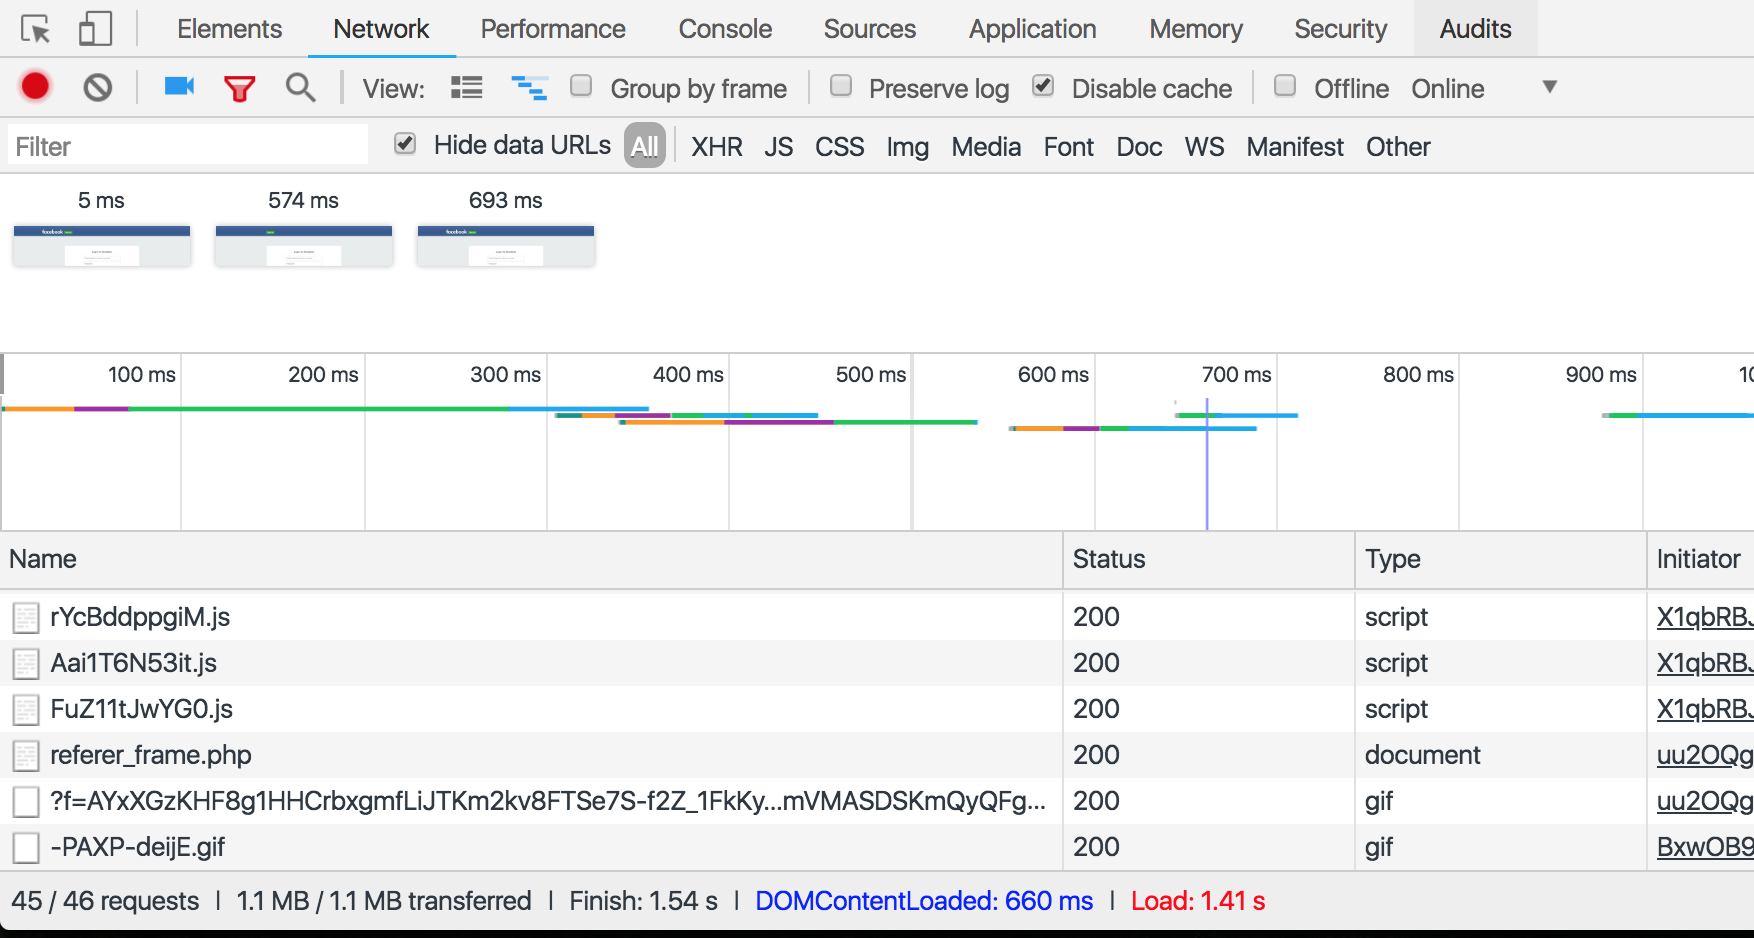The image size is (1754, 938).
Task: Open the X1qbRB initiator link for rYcBddppgiM.js
Action: [1703, 617]
